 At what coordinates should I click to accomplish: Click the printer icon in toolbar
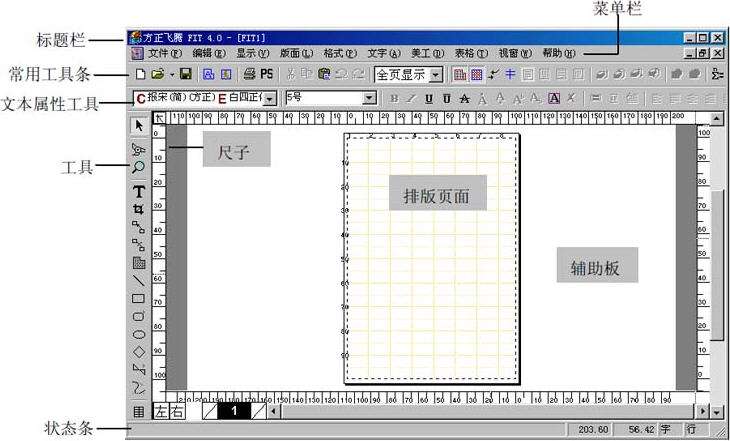click(x=250, y=74)
